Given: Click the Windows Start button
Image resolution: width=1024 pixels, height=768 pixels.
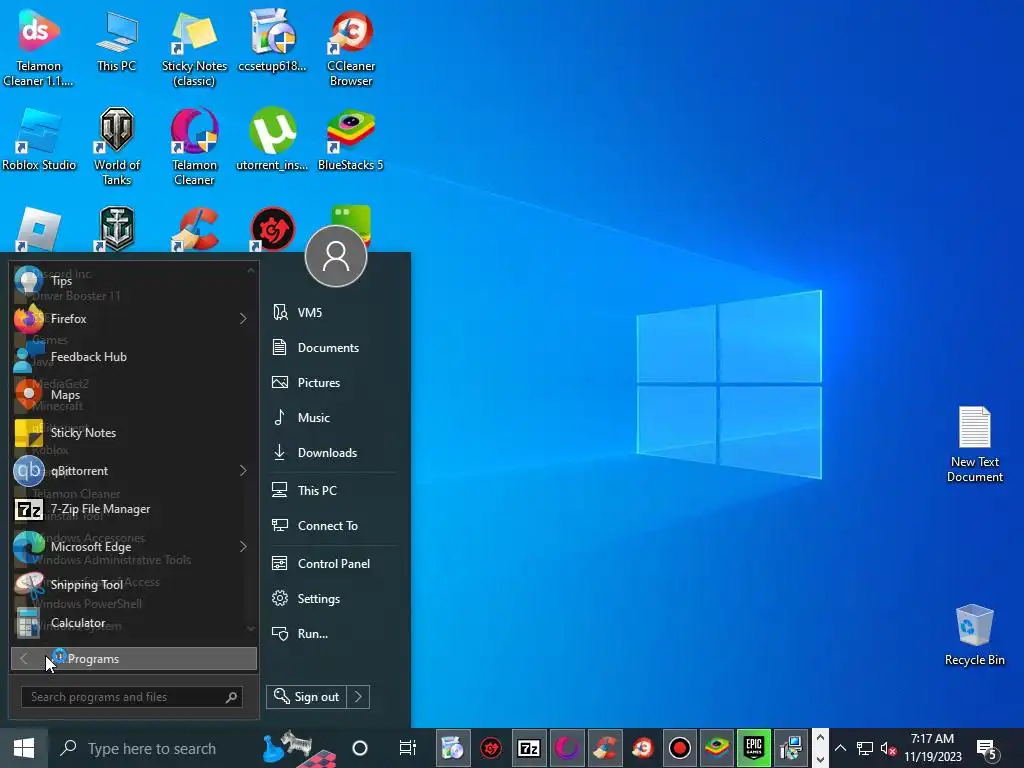Looking at the screenshot, I should [24, 748].
